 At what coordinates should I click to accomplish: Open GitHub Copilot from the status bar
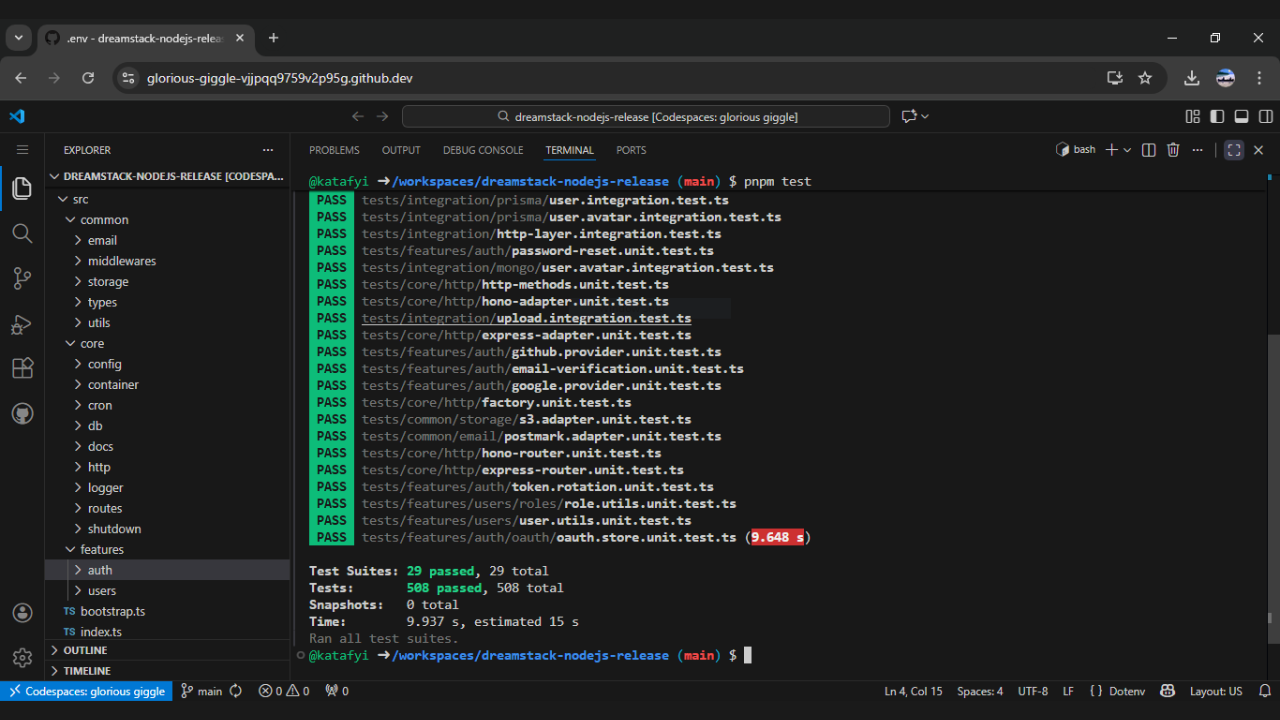tap(1166, 690)
